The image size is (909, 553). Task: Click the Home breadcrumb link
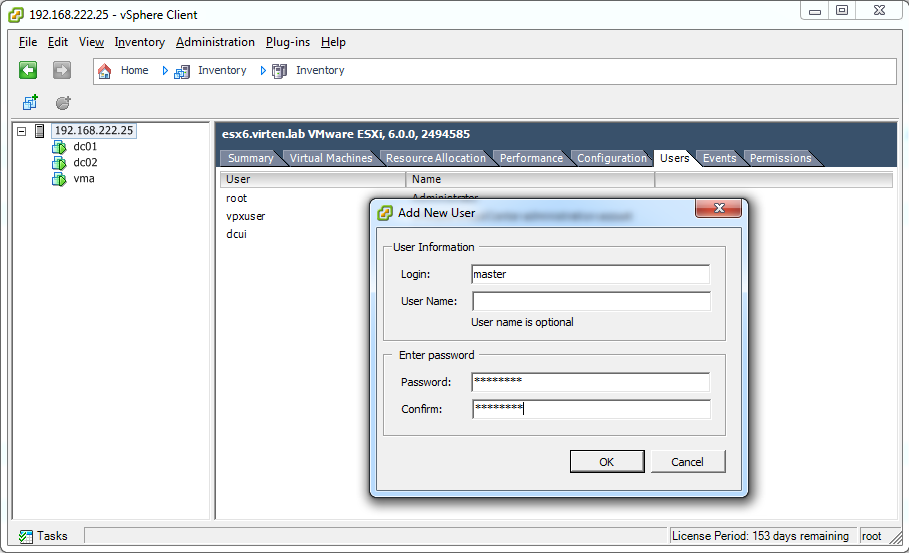pyautogui.click(x=134, y=70)
